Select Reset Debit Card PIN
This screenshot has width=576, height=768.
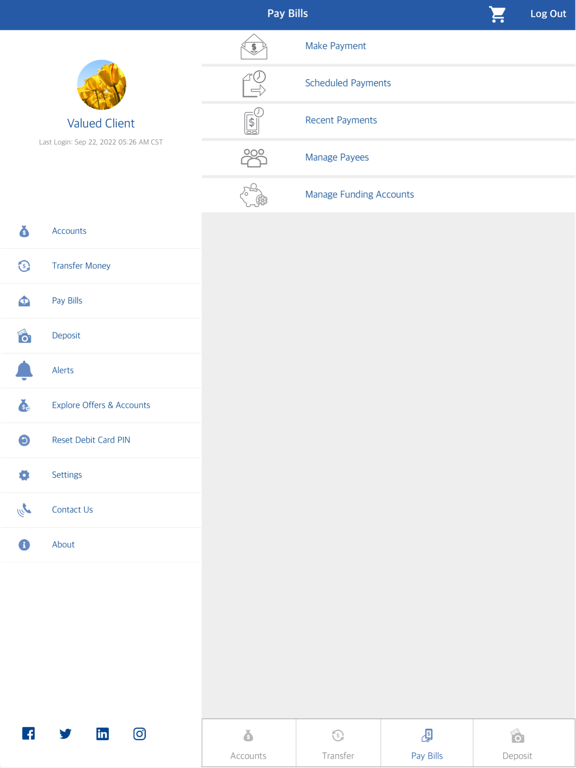(x=101, y=440)
